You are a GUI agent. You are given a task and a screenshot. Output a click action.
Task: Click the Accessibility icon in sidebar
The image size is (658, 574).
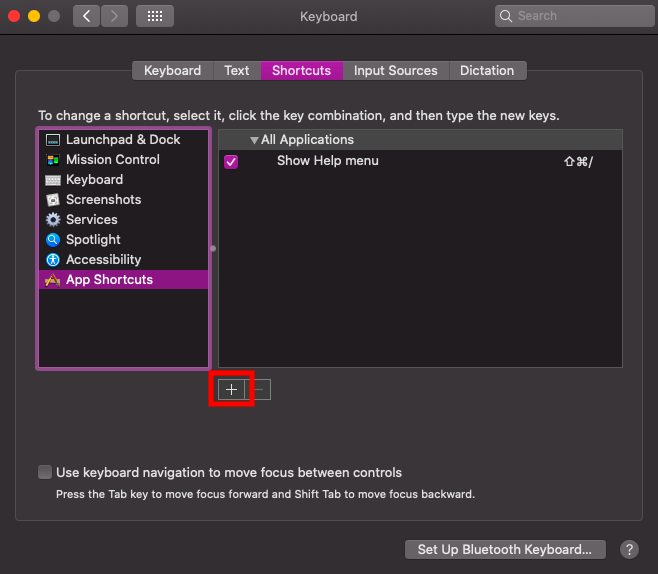[x=53, y=260]
